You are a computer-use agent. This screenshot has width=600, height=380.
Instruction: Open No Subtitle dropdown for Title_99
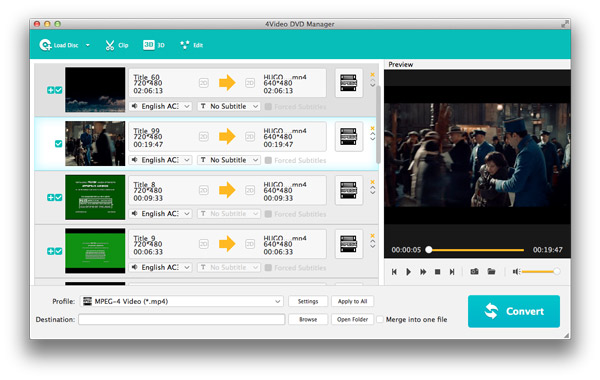coord(229,160)
